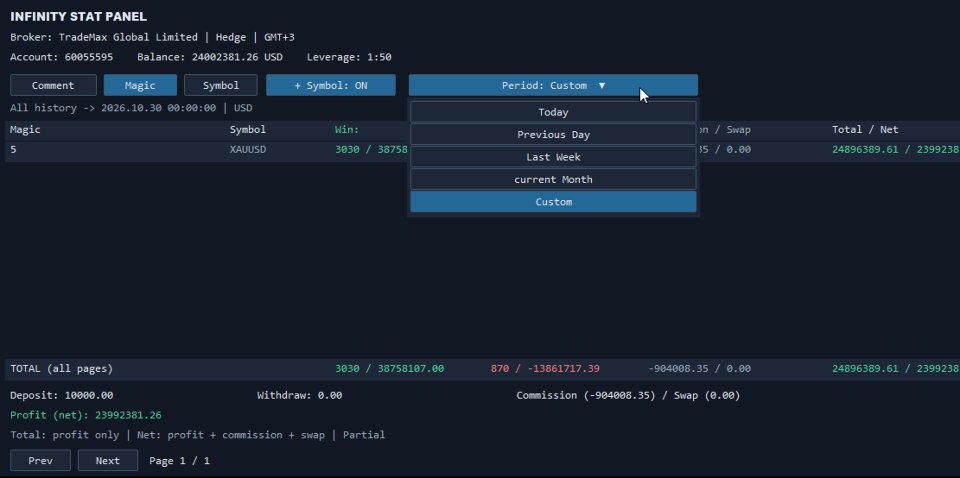960x478 pixels.
Task: Toggle the + Symbol: ON button
Action: 331,85
